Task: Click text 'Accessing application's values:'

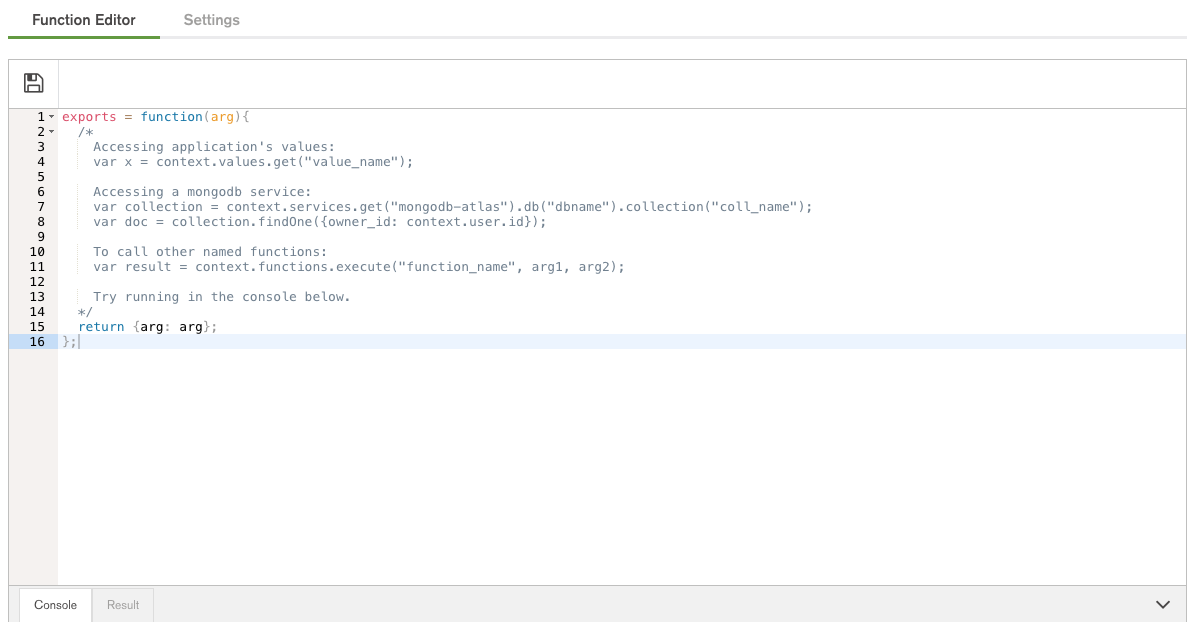Action: pyautogui.click(x=214, y=147)
